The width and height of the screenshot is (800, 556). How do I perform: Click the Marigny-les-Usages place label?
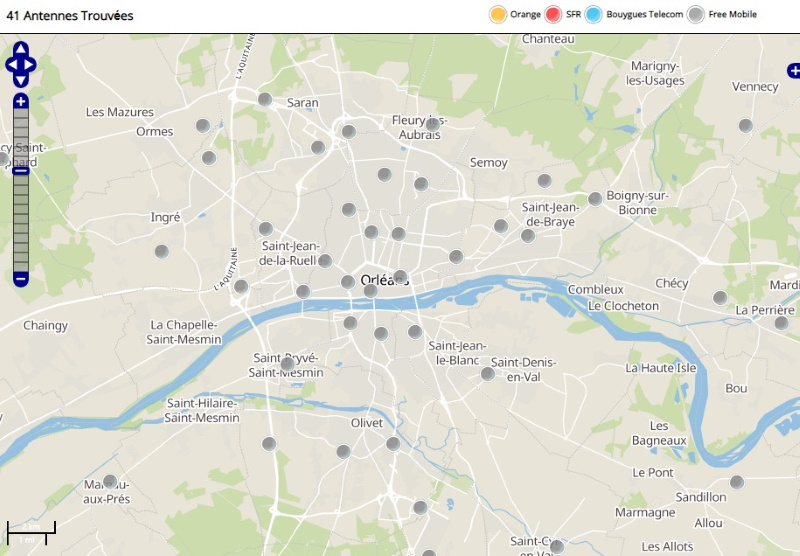(x=655, y=73)
